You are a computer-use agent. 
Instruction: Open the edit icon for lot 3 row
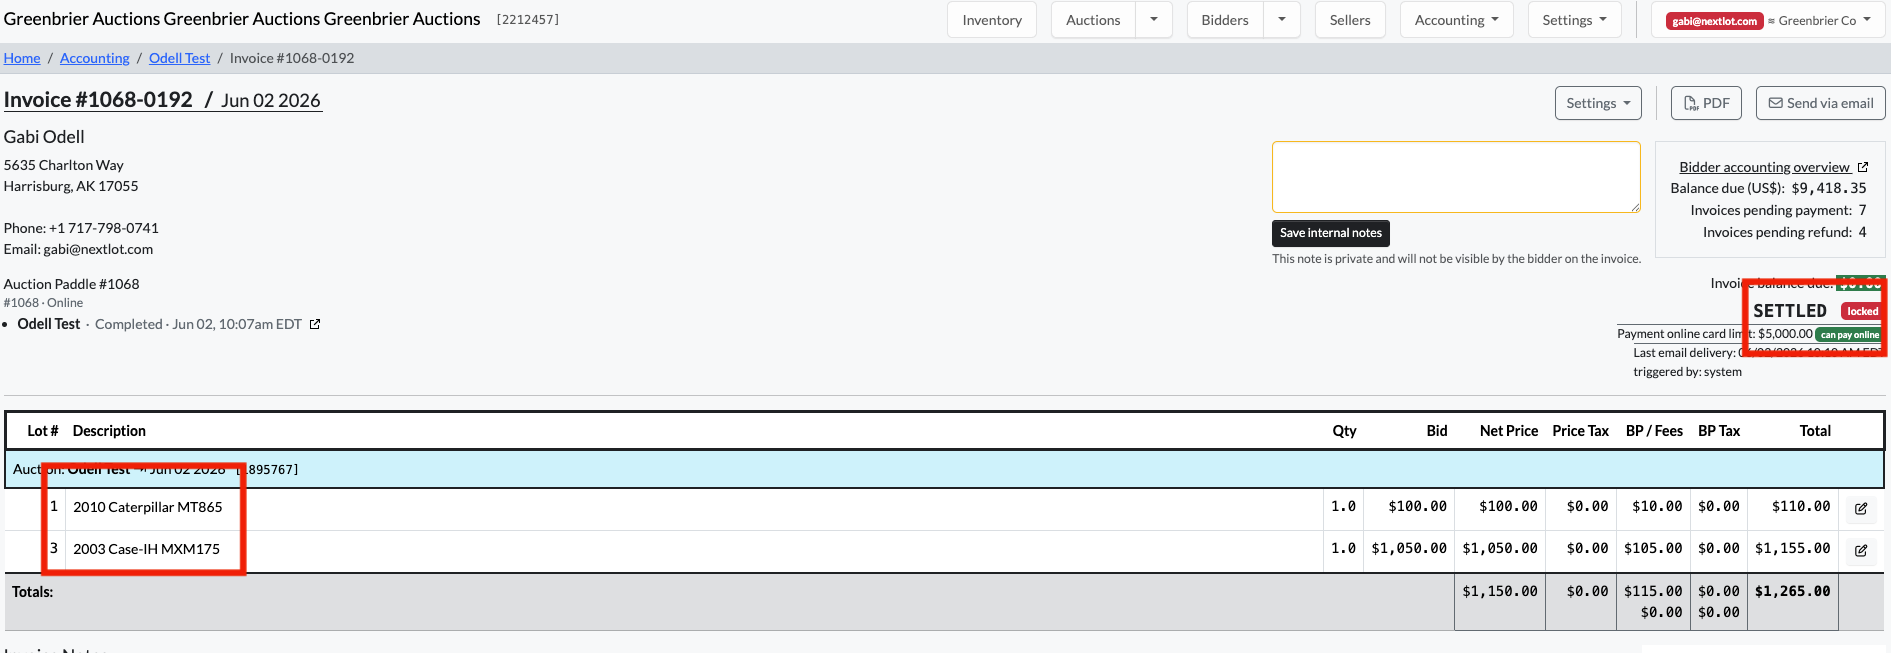click(1861, 550)
